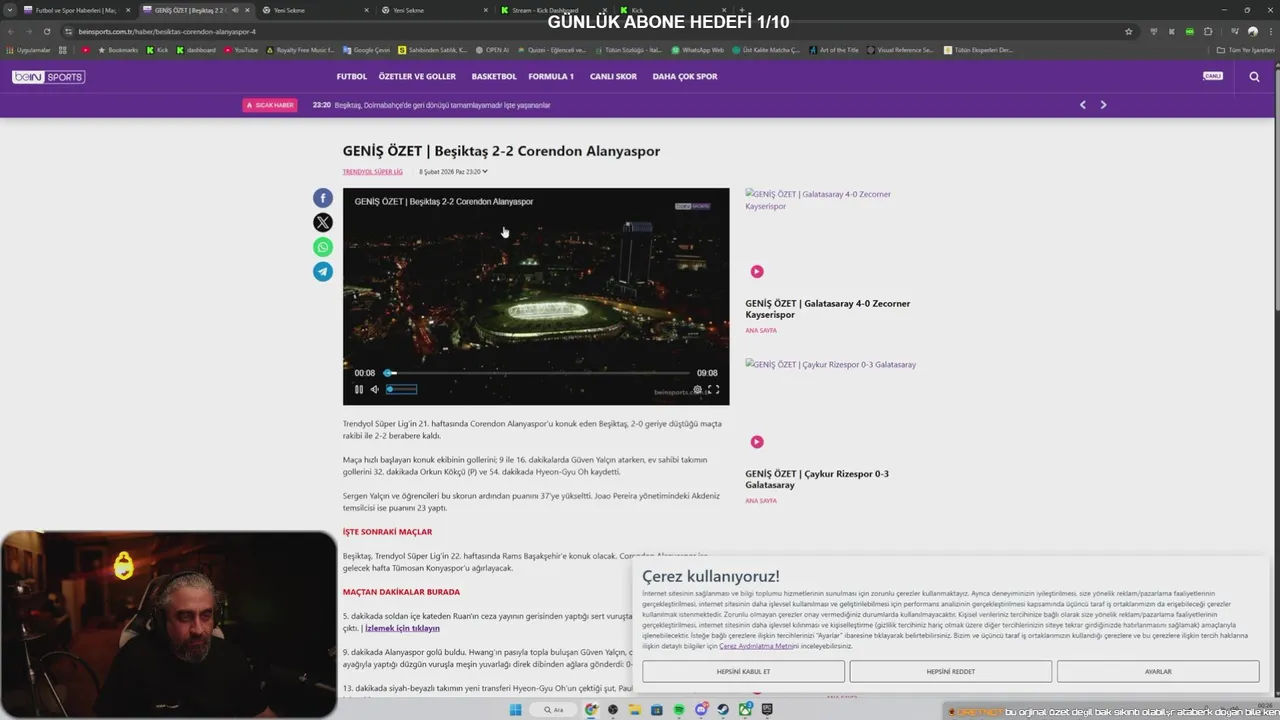Share article via Telegram icon
The width and height of the screenshot is (1280, 720).
click(x=323, y=271)
